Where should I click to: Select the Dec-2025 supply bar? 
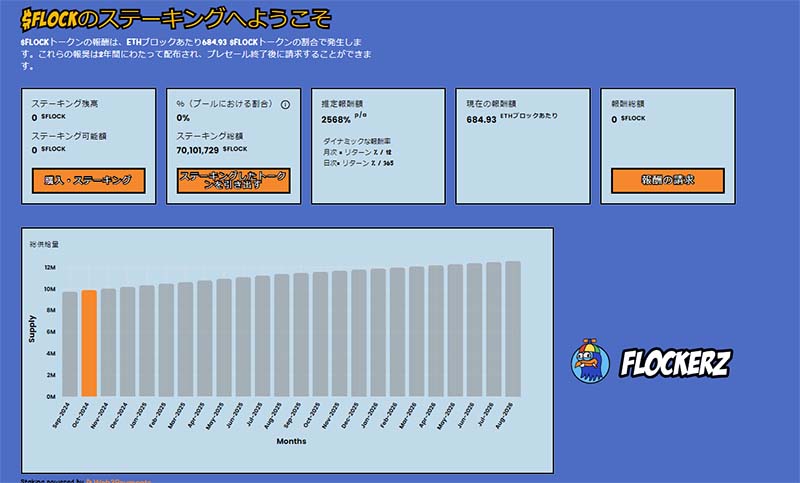[359, 333]
